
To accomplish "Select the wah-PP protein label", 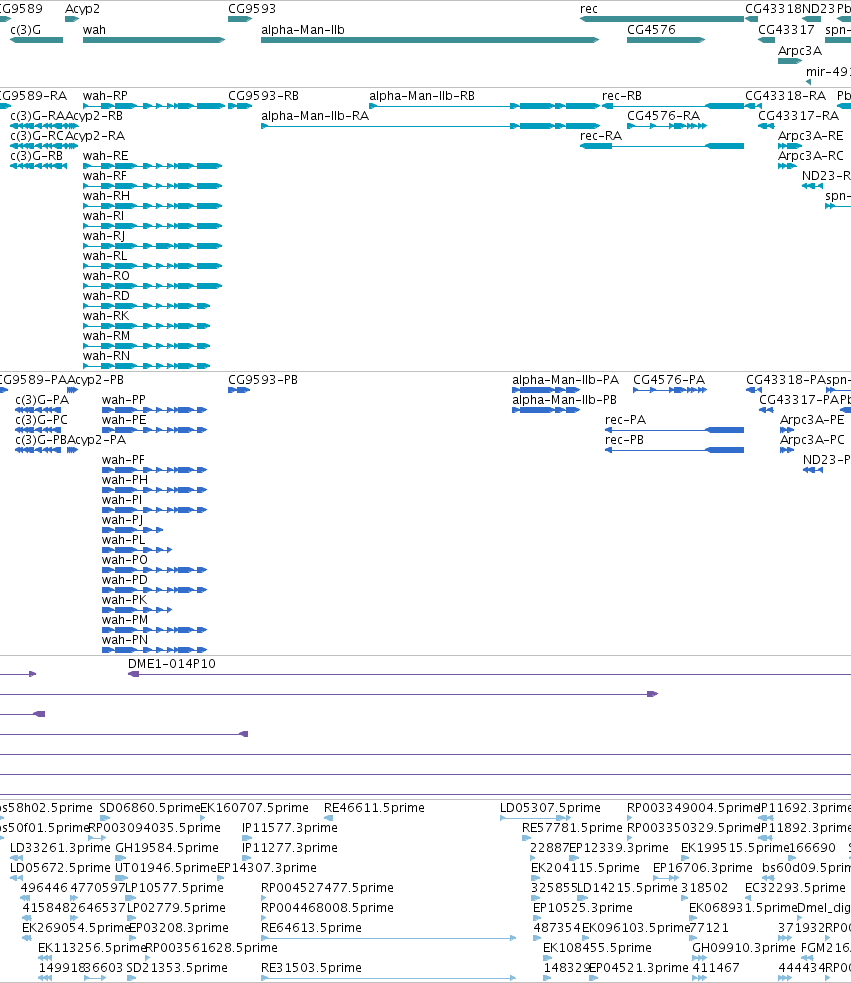I will (124, 400).
